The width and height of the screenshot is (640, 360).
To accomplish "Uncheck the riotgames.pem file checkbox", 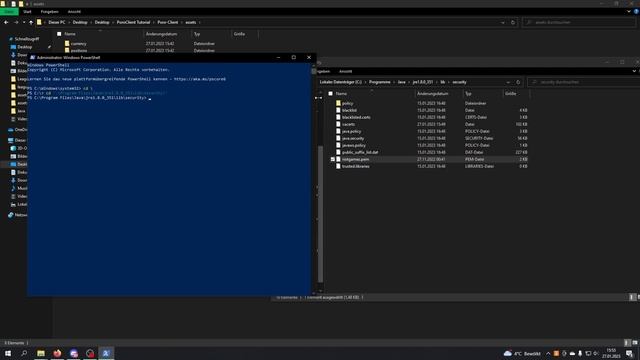I will 333,160.
